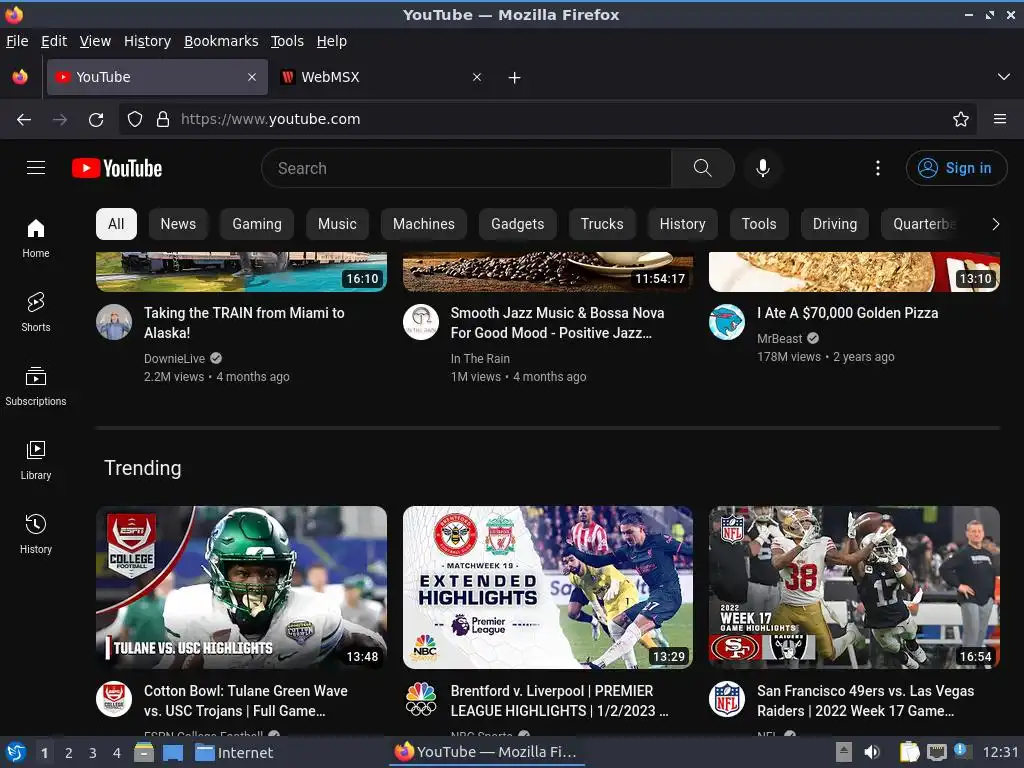Open the MrBeast channel avatar

(x=727, y=322)
